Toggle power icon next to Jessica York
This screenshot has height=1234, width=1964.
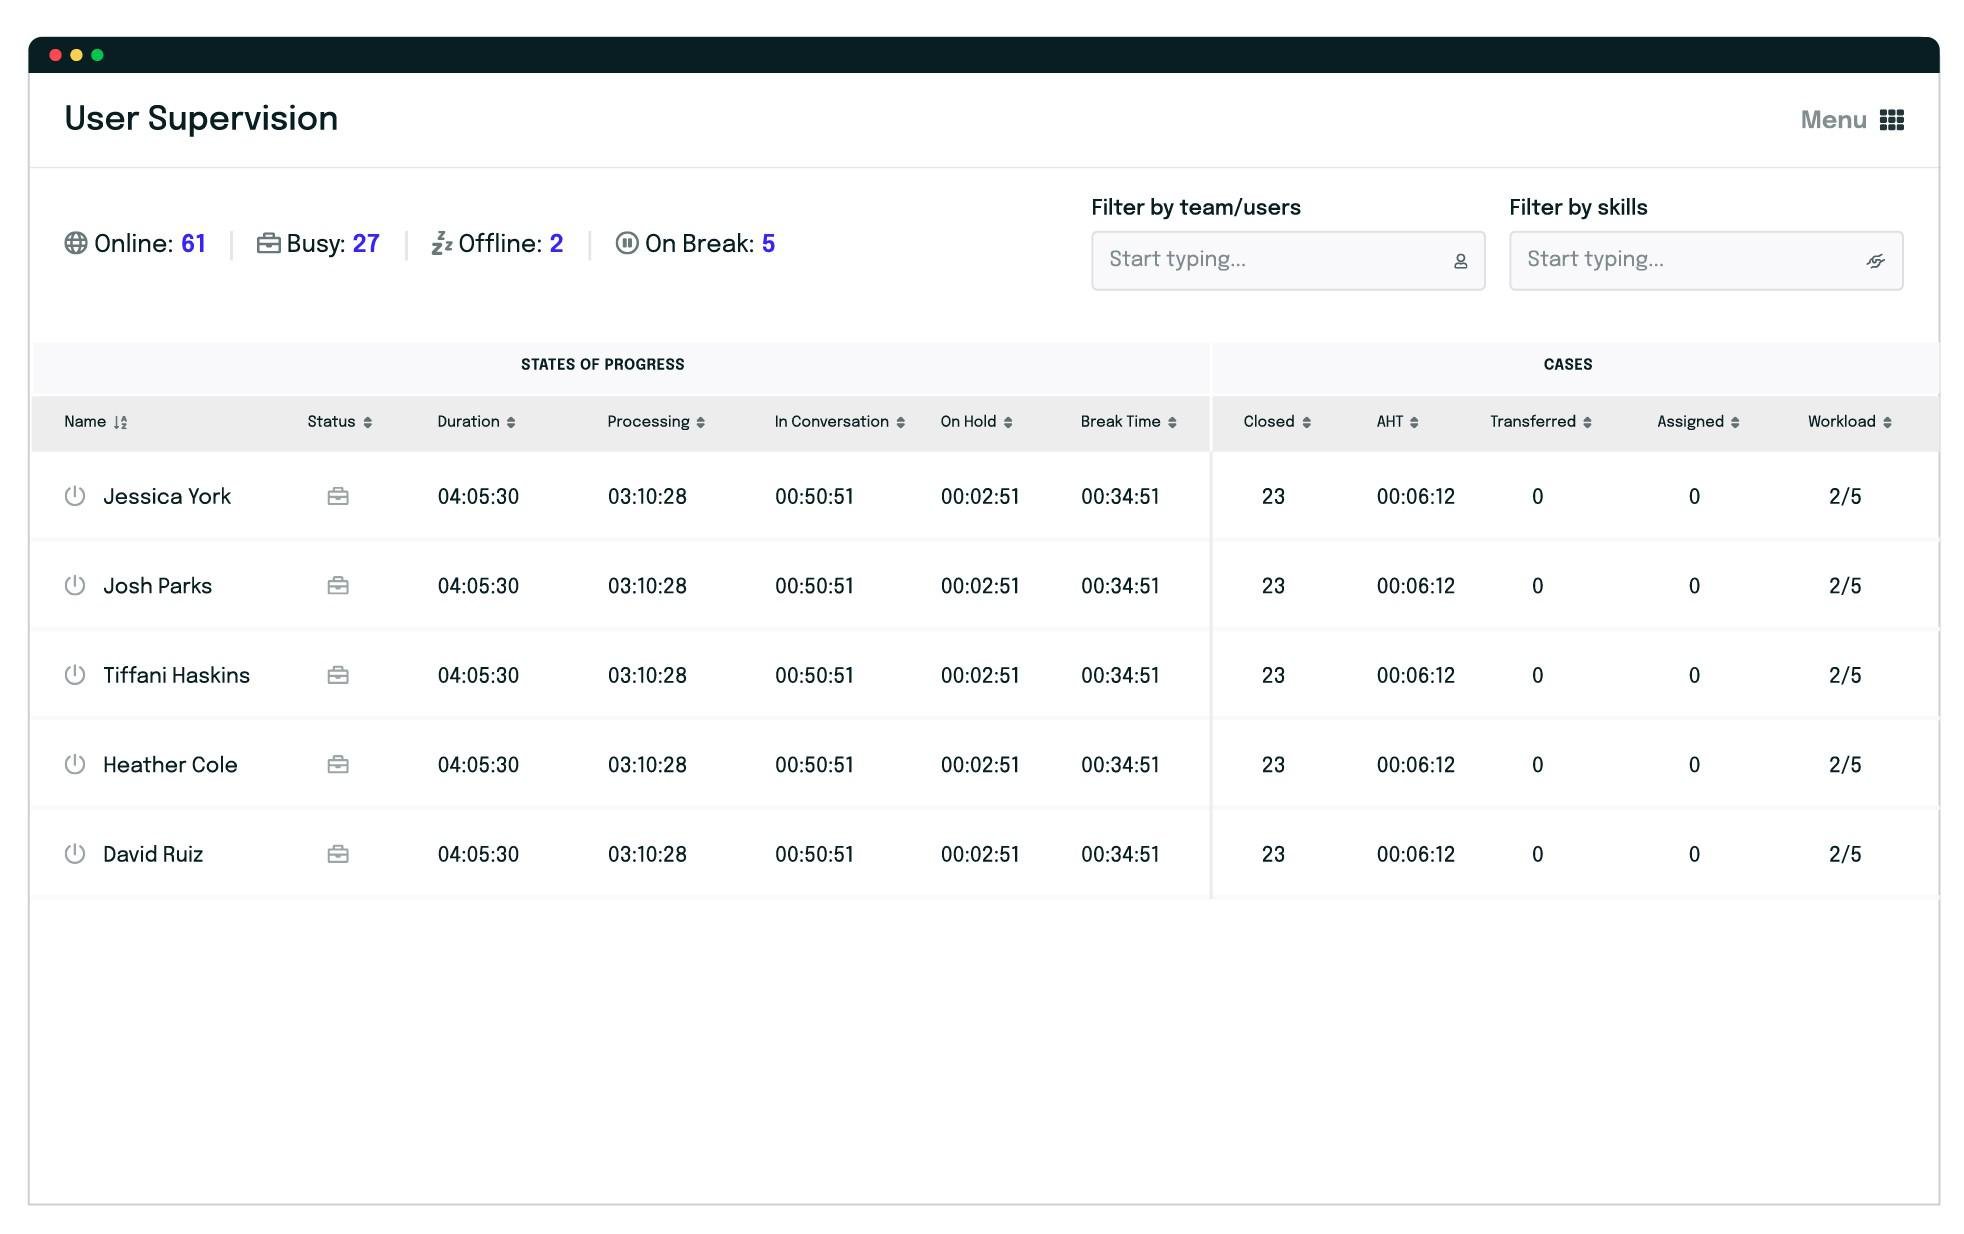[x=75, y=496]
